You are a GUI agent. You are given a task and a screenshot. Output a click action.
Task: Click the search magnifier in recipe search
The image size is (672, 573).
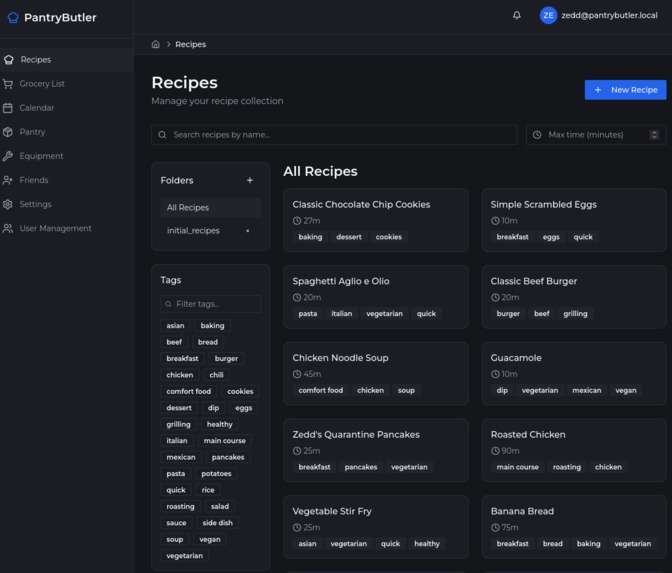162,135
